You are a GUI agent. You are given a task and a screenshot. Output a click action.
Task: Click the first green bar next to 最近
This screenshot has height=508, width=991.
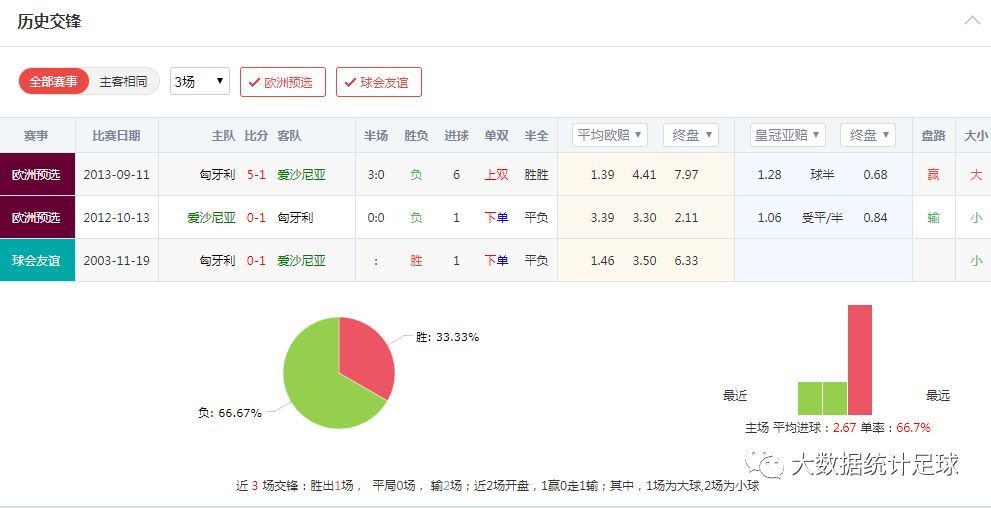(x=810, y=398)
